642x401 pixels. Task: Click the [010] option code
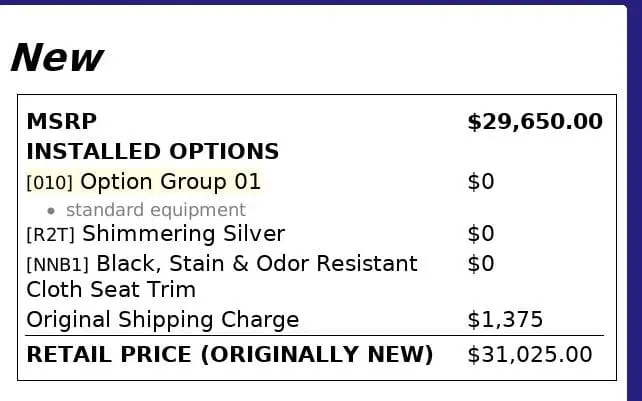coord(50,183)
